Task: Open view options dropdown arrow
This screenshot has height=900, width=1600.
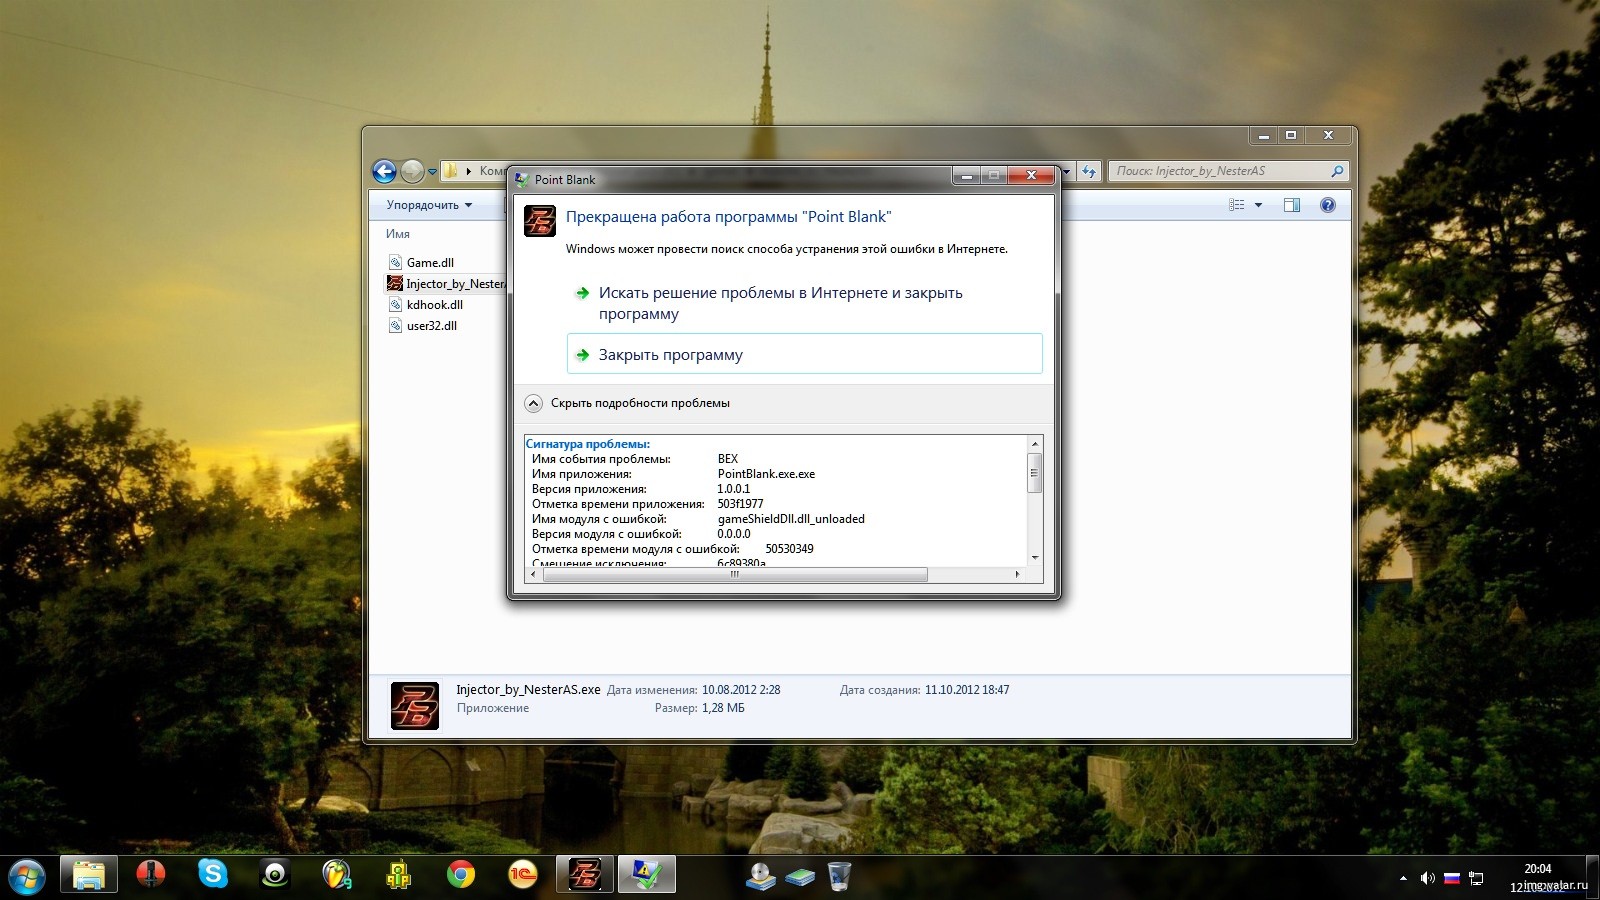Action: tap(1258, 205)
